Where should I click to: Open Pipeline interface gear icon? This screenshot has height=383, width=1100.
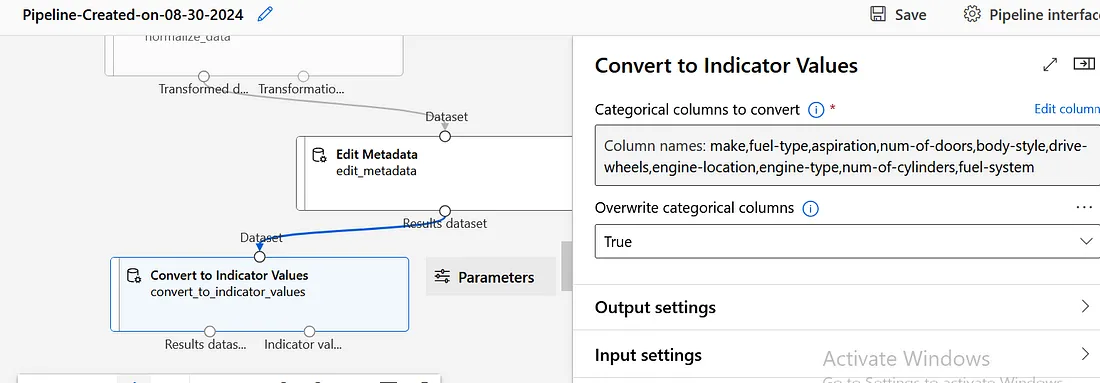click(971, 14)
